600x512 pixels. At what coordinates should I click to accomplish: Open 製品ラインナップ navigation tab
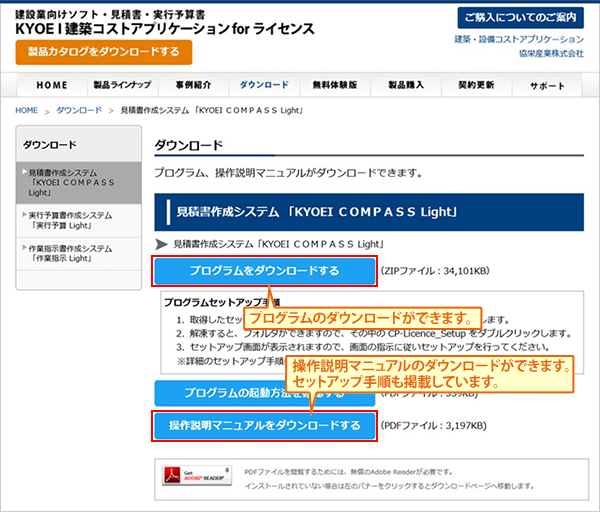tap(122, 85)
